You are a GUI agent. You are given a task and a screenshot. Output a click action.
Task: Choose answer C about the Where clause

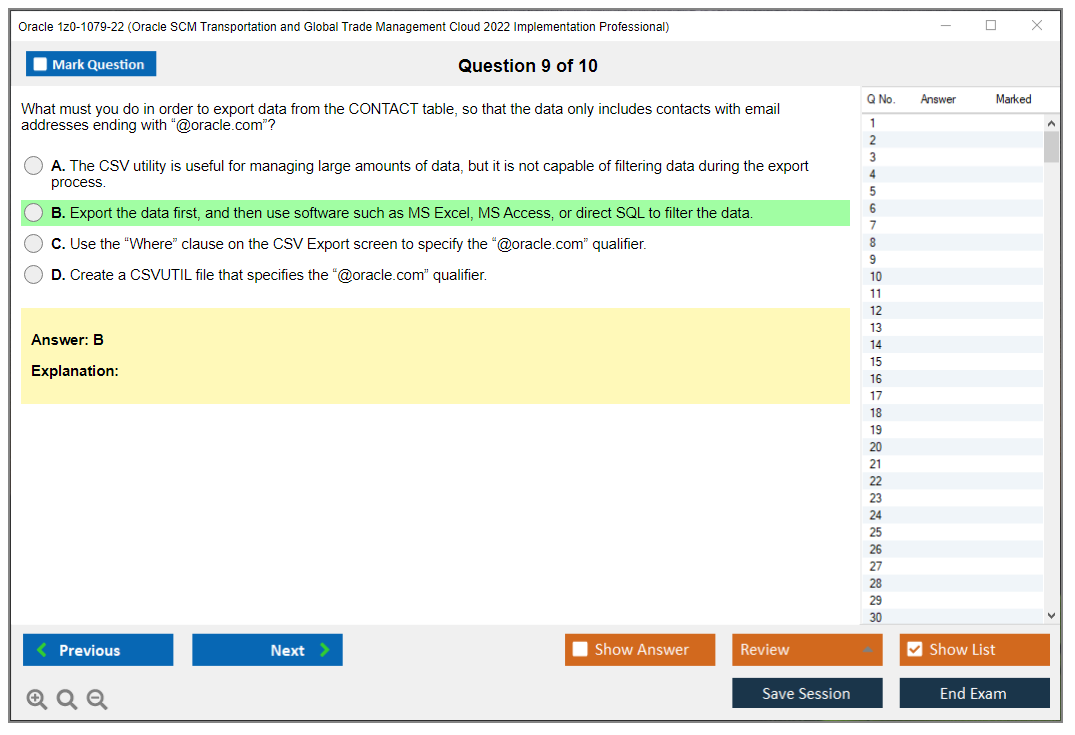(x=34, y=244)
